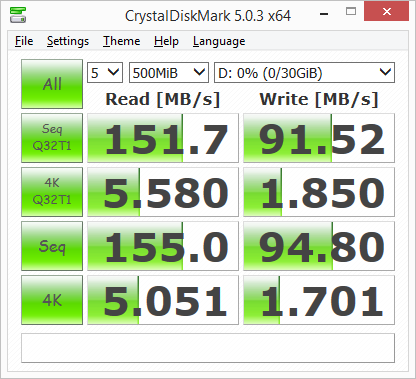Click the CrystalDiskMark app icon in title bar

(18, 15)
